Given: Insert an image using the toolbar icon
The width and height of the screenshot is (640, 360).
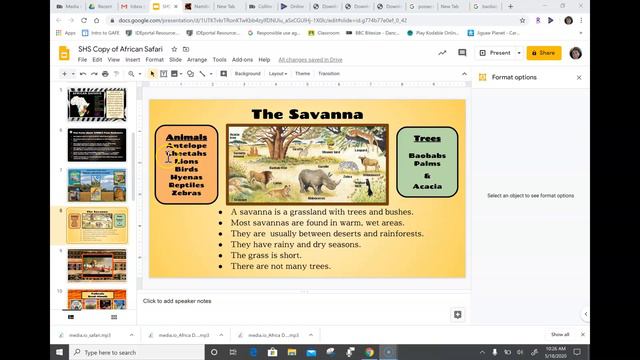Looking at the screenshot, I should click(174, 74).
